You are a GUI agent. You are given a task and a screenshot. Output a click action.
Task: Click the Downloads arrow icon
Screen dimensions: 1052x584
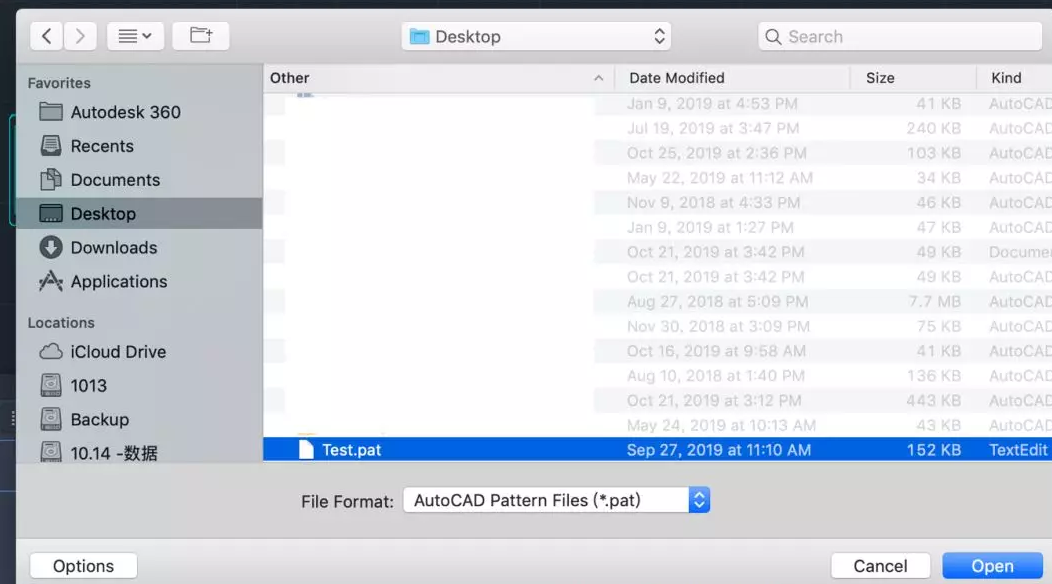(51, 247)
